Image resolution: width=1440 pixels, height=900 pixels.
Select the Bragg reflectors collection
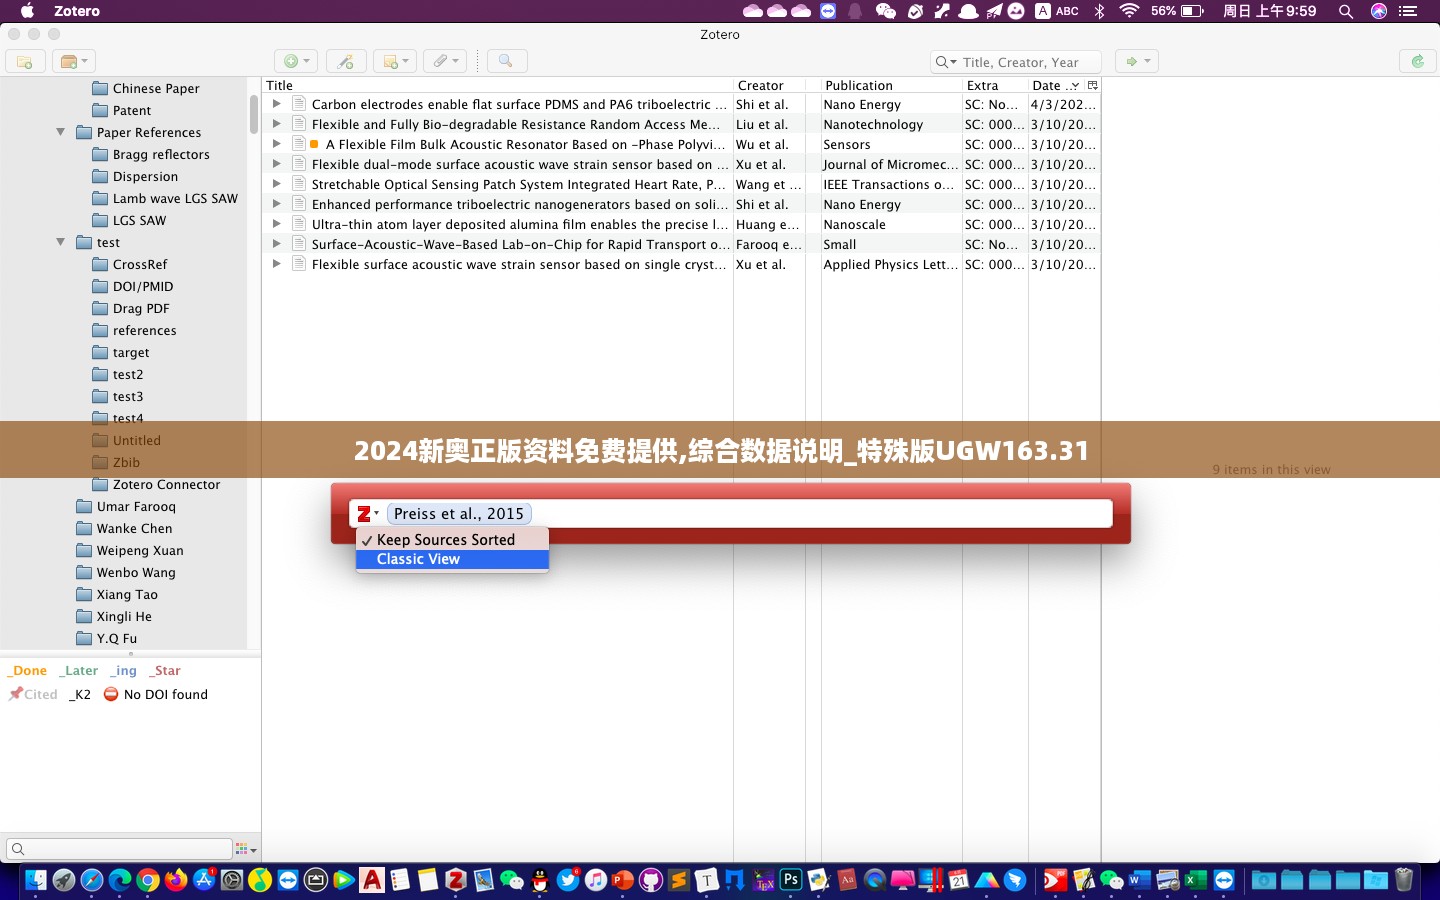click(x=161, y=154)
